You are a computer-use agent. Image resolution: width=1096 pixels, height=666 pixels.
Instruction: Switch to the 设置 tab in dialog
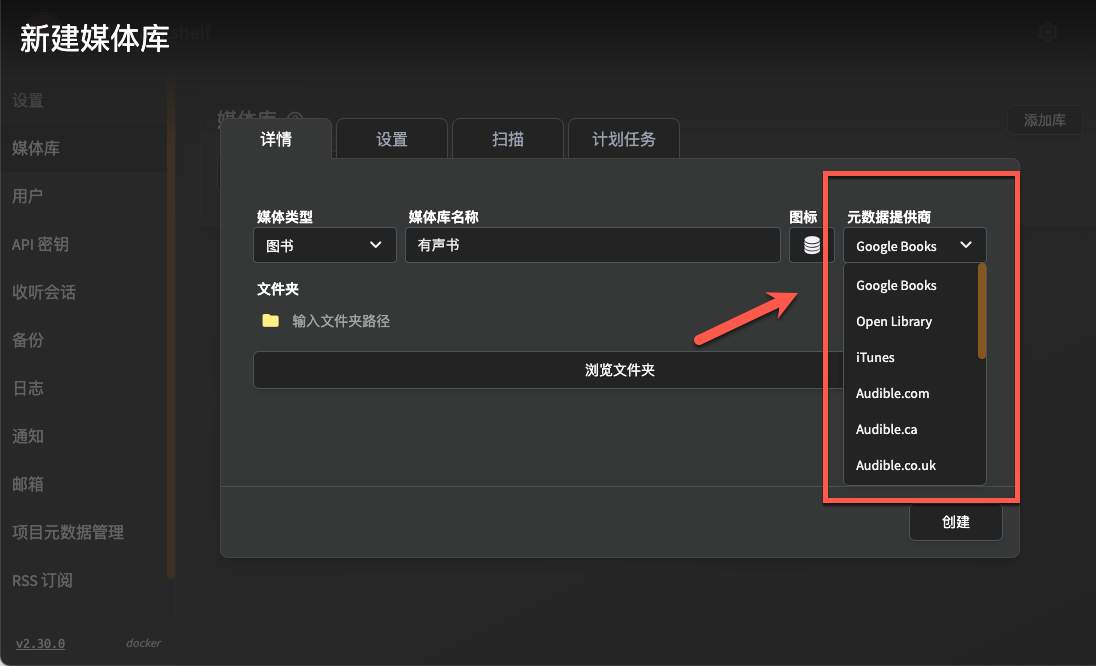coord(391,139)
